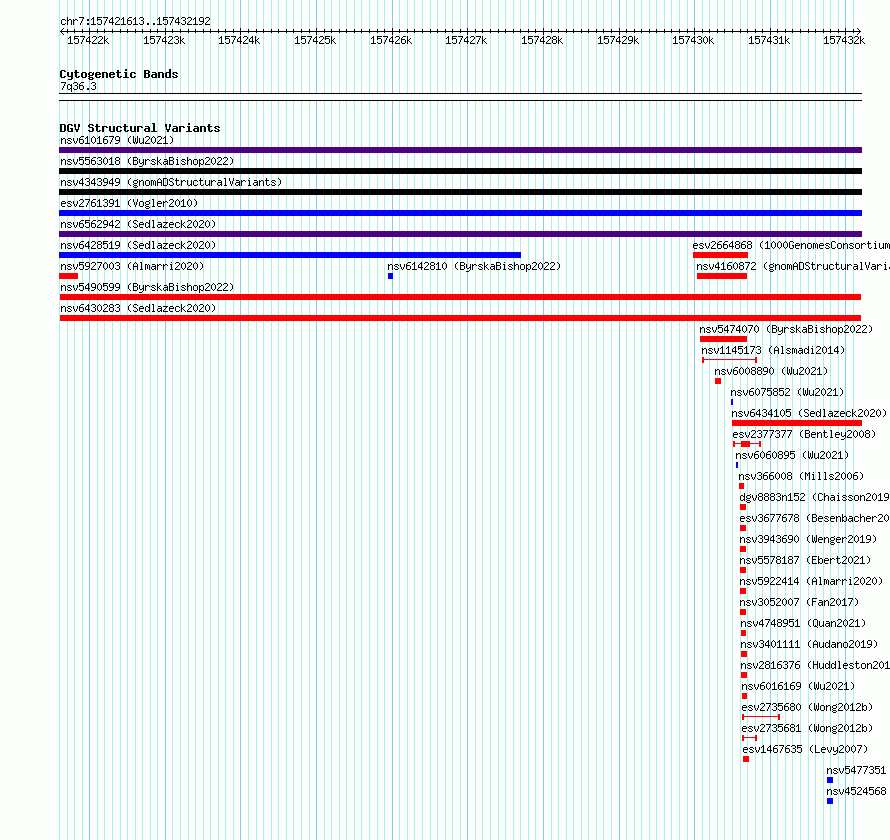Open the nsv2816376 Huddleston label
This screenshot has width=890, height=840.
coord(815,665)
